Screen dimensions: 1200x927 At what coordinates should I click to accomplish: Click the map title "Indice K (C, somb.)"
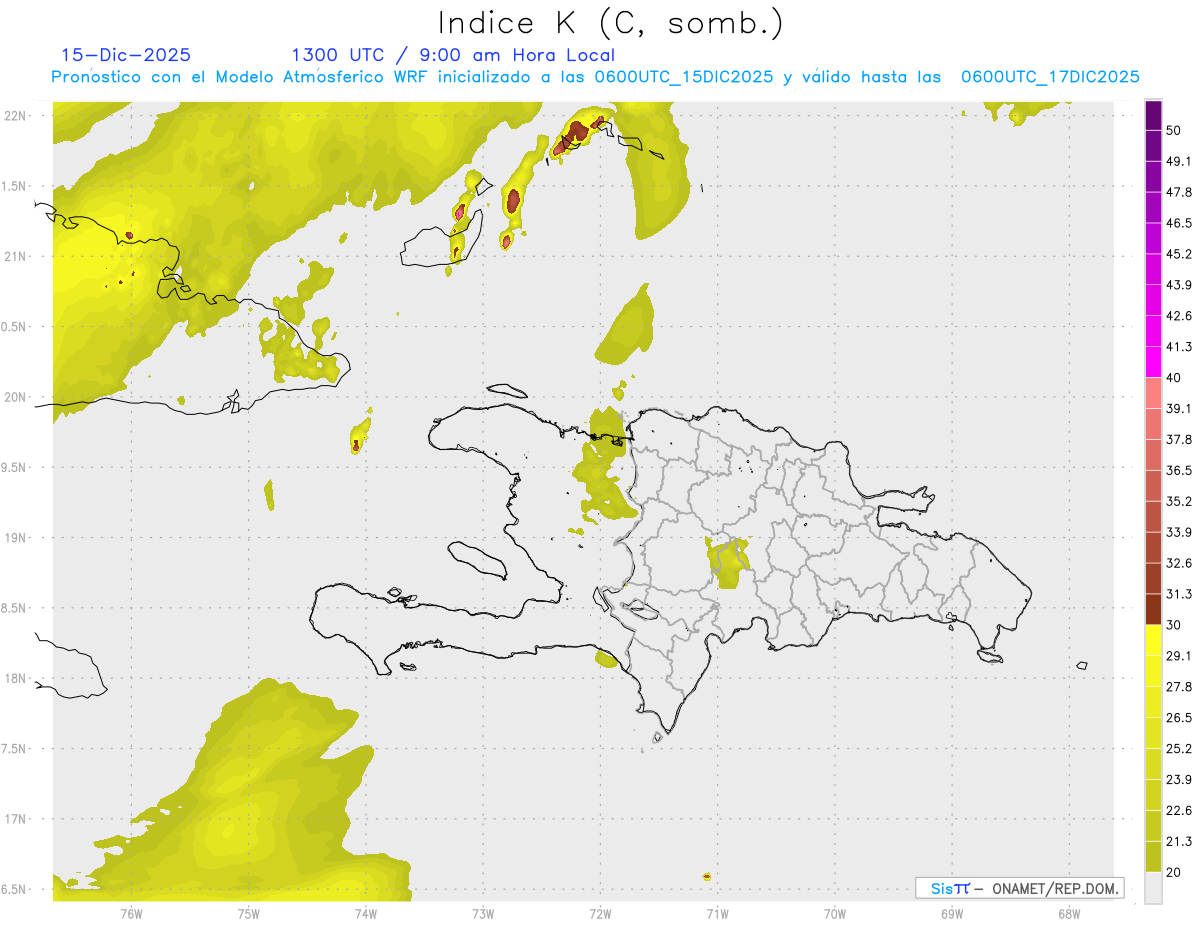pyautogui.click(x=611, y=23)
